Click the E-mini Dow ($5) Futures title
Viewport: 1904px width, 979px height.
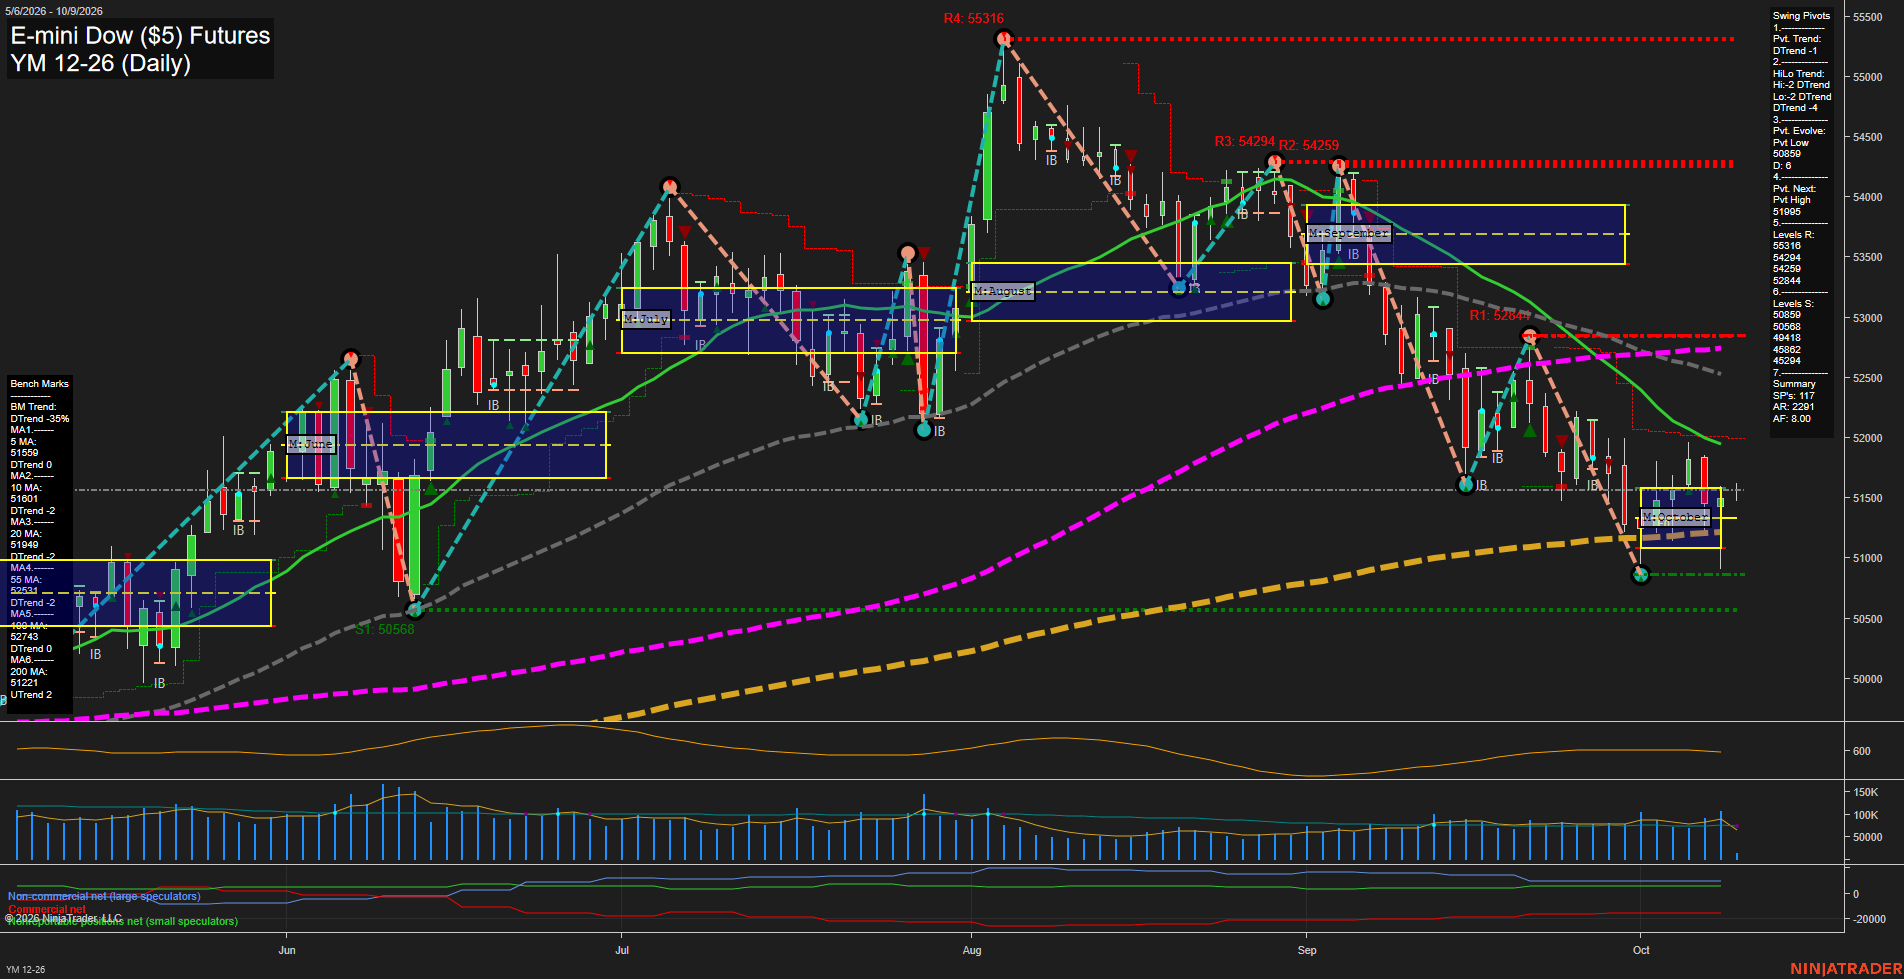coord(140,36)
